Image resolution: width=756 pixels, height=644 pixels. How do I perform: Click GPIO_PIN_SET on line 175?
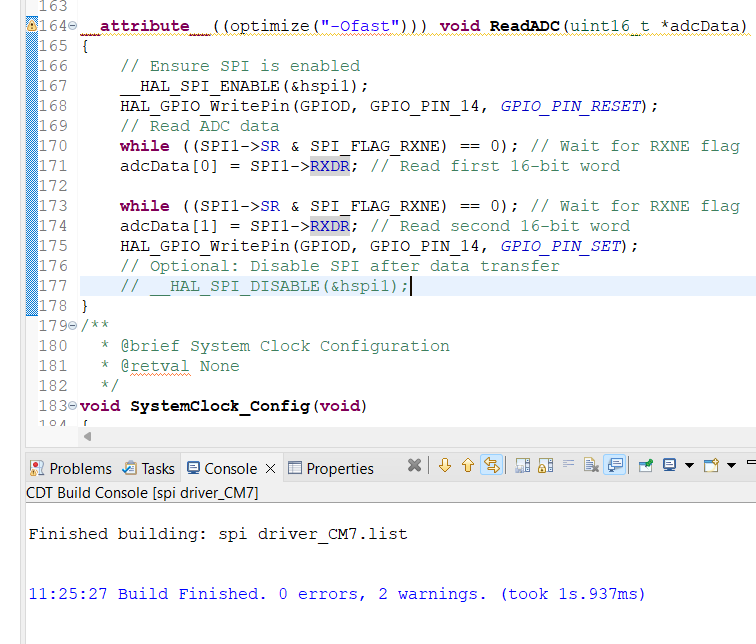pos(561,246)
